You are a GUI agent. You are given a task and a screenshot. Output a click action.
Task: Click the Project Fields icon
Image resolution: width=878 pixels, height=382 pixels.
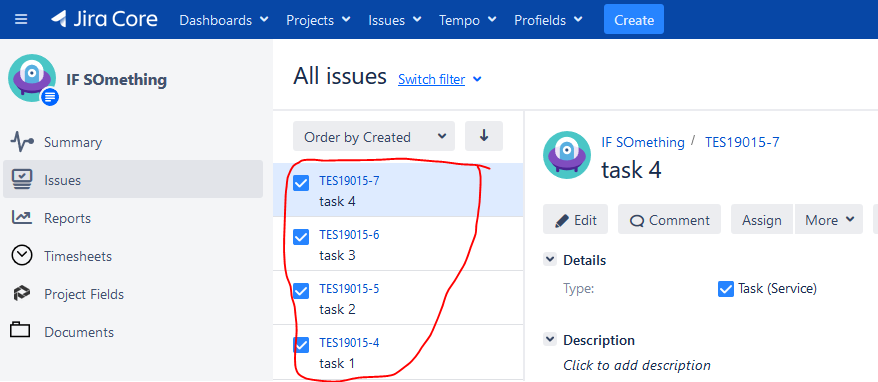point(22,294)
